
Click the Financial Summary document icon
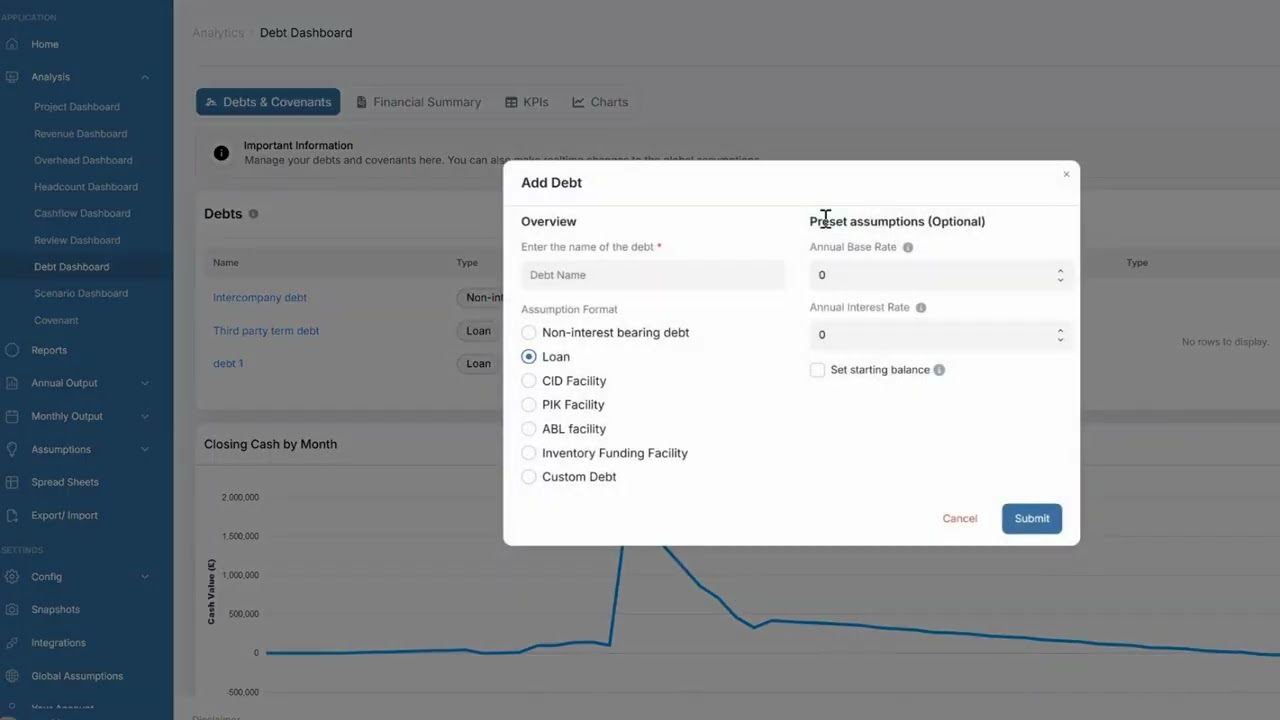pos(362,102)
